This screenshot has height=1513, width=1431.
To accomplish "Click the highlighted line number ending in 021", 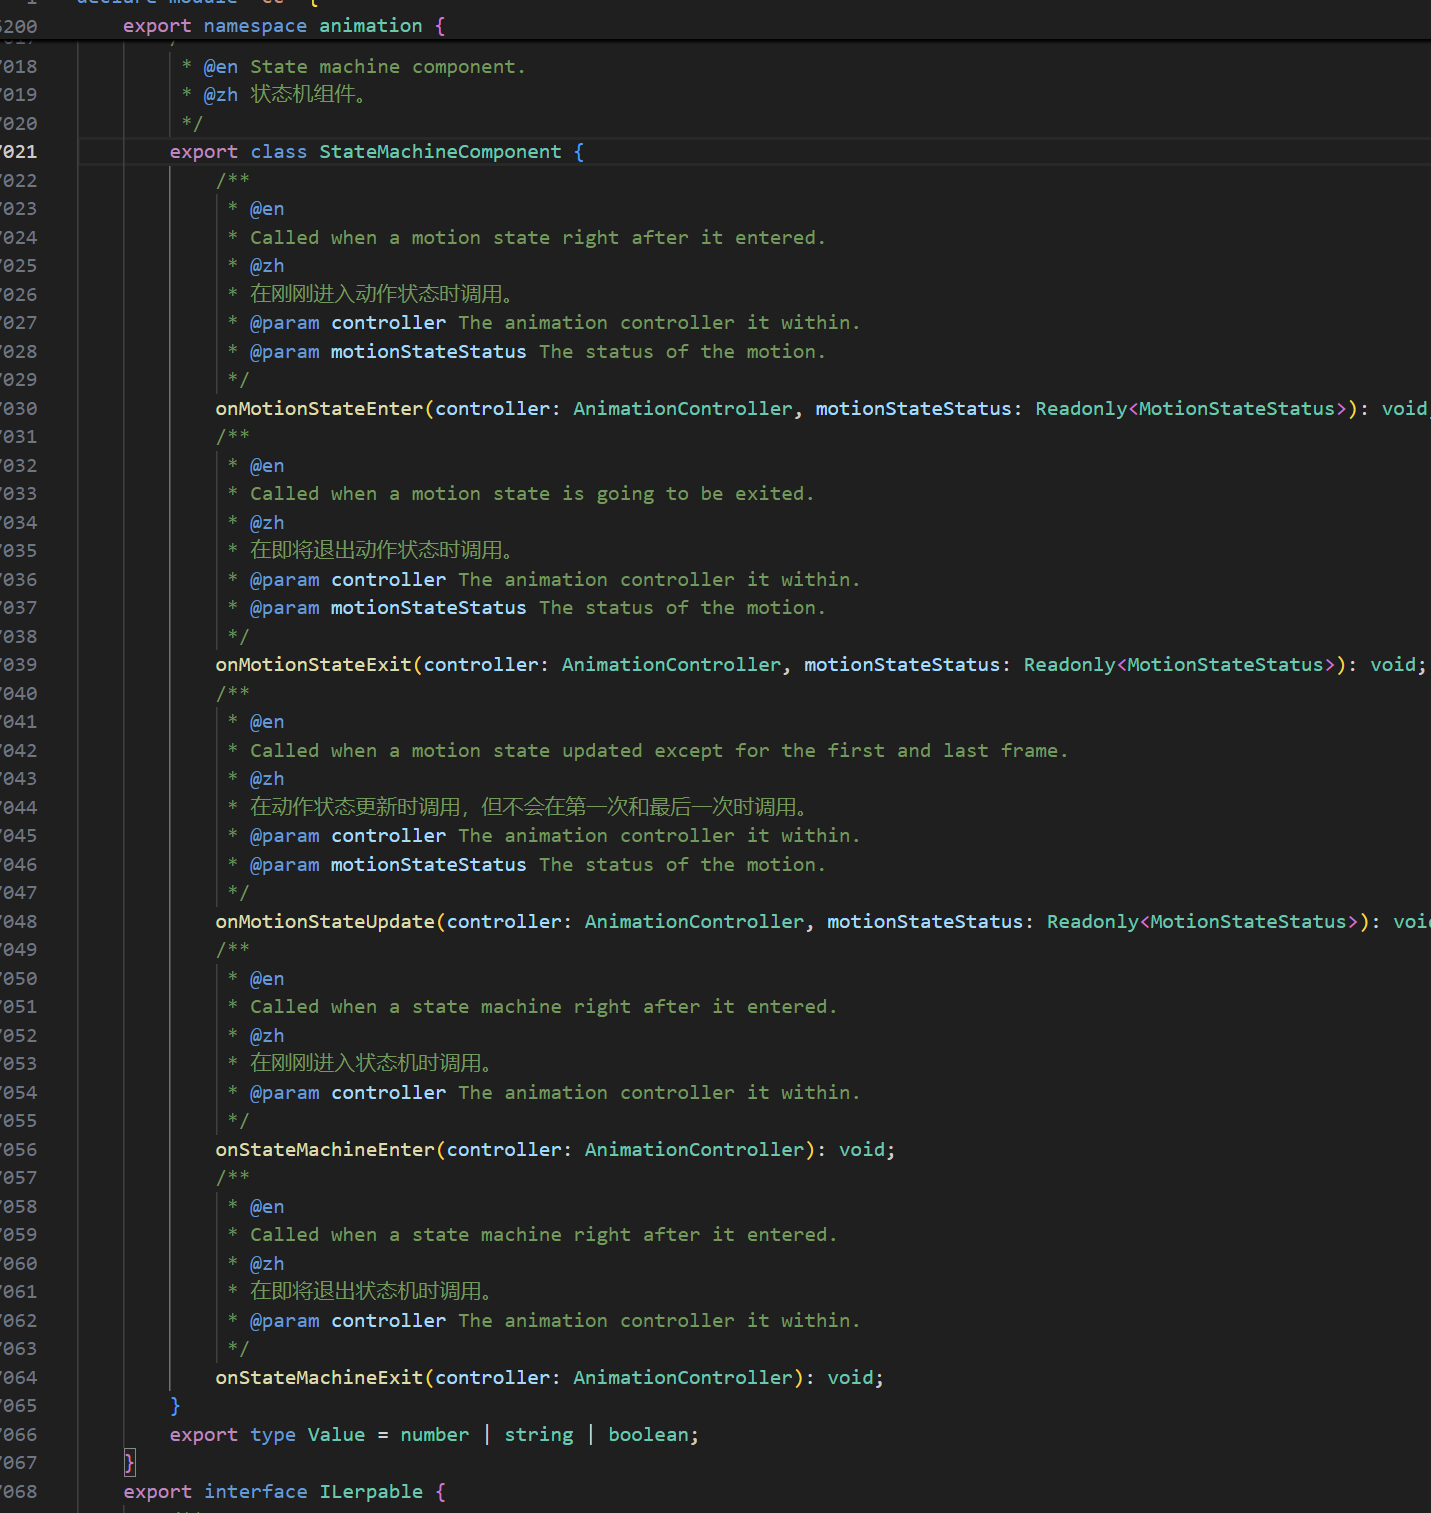I will pos(19,152).
